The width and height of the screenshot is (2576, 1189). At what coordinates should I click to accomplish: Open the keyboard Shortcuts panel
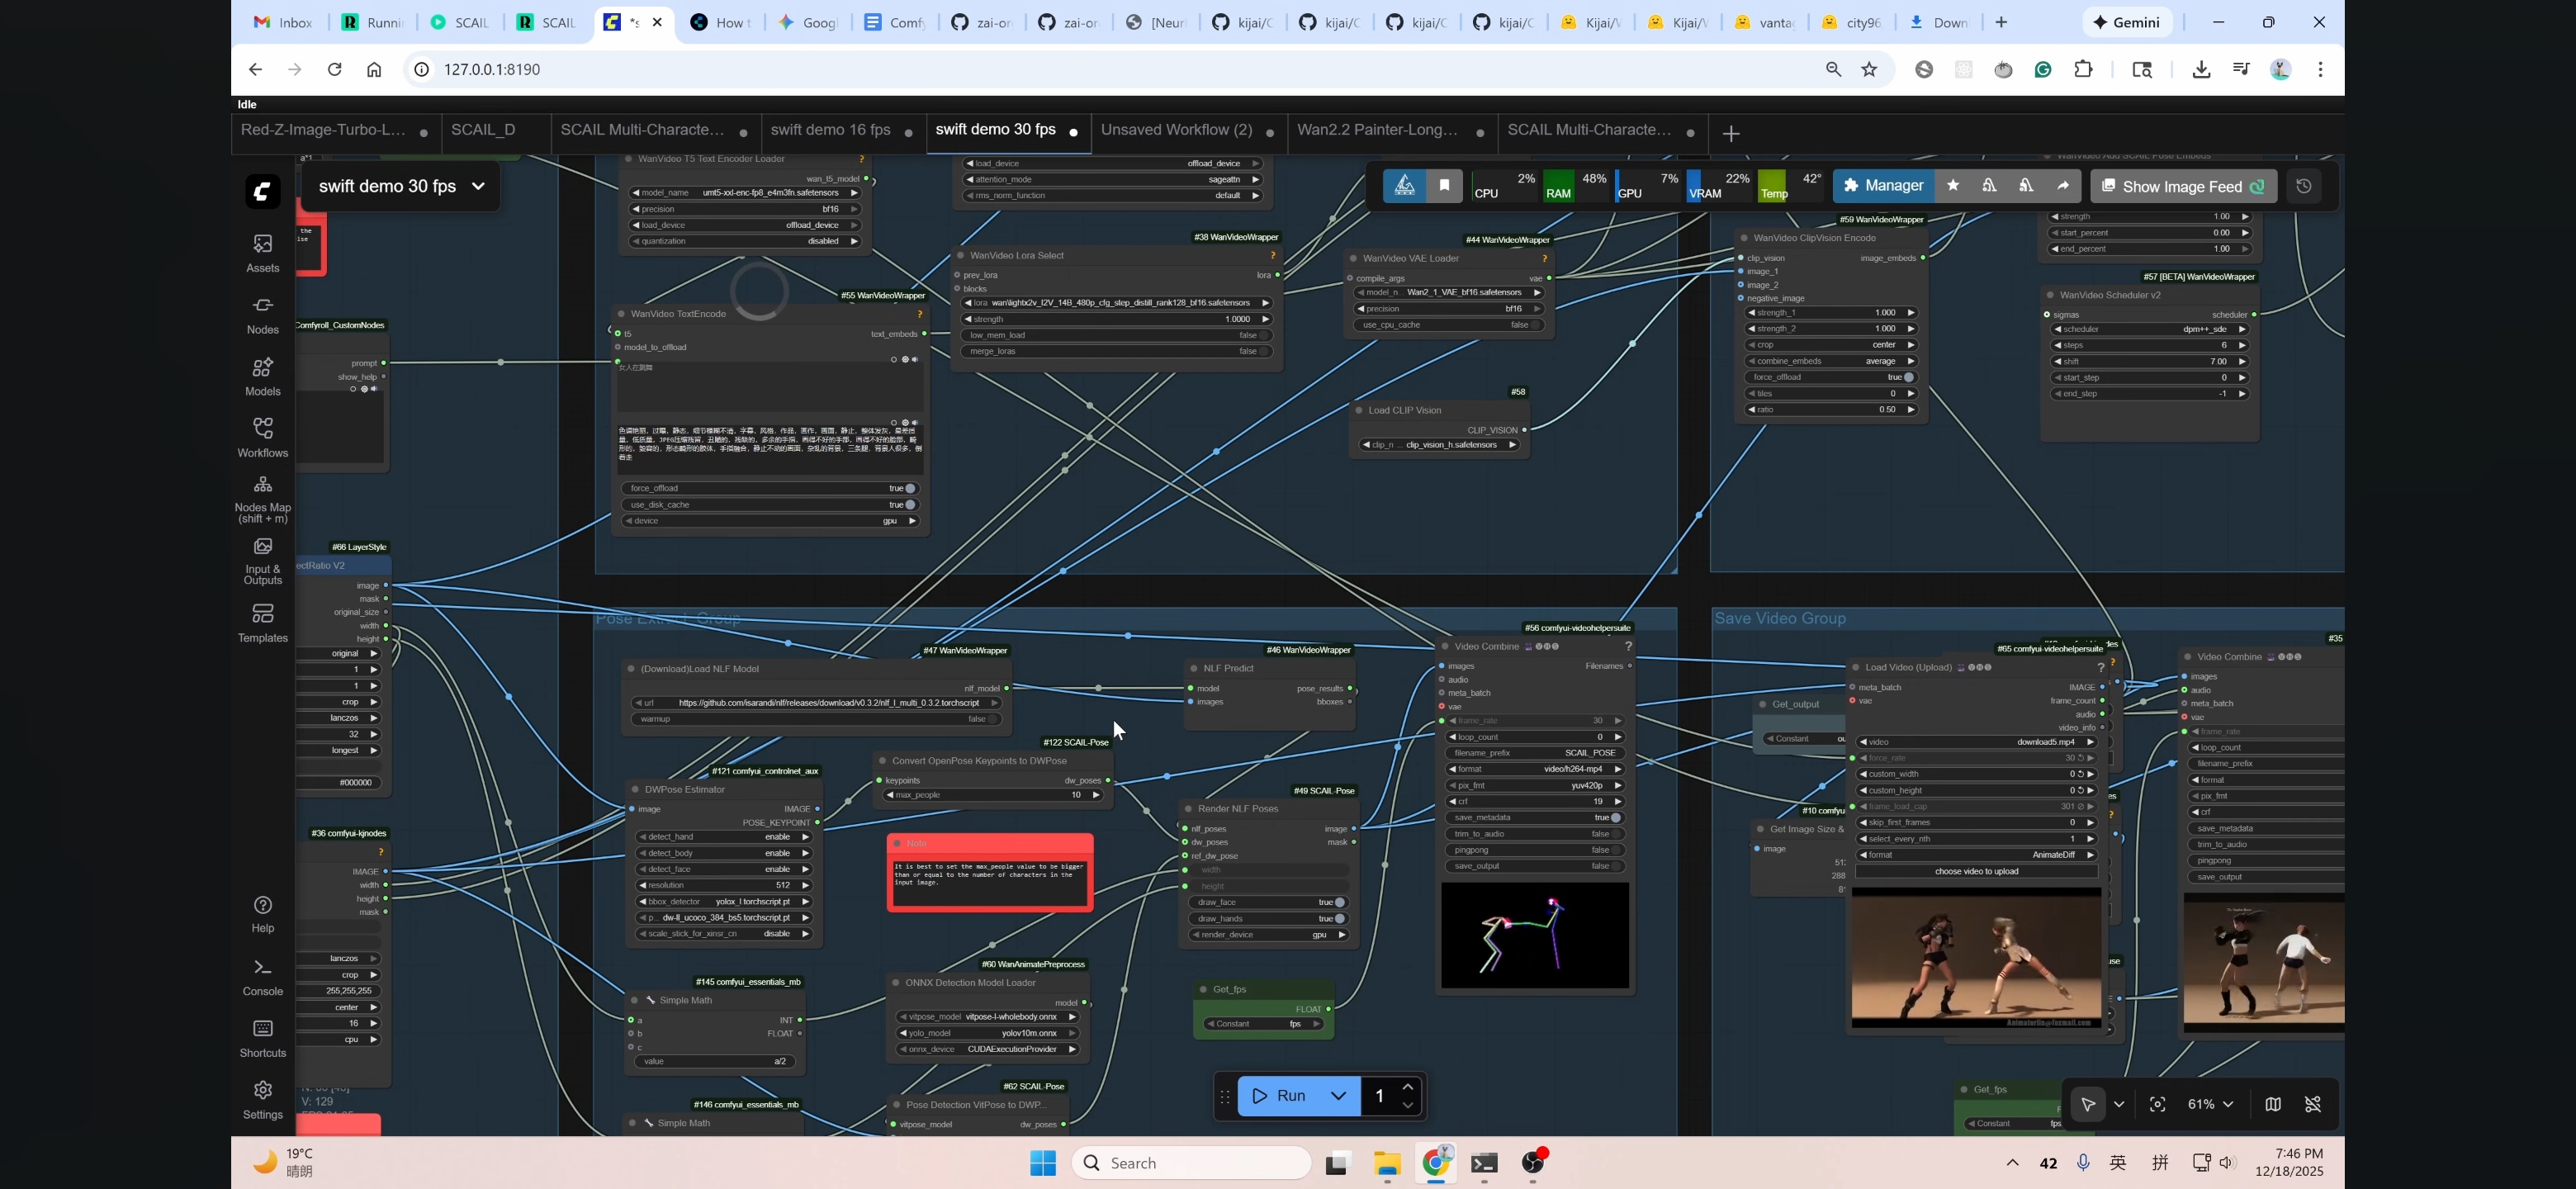pyautogui.click(x=262, y=1038)
